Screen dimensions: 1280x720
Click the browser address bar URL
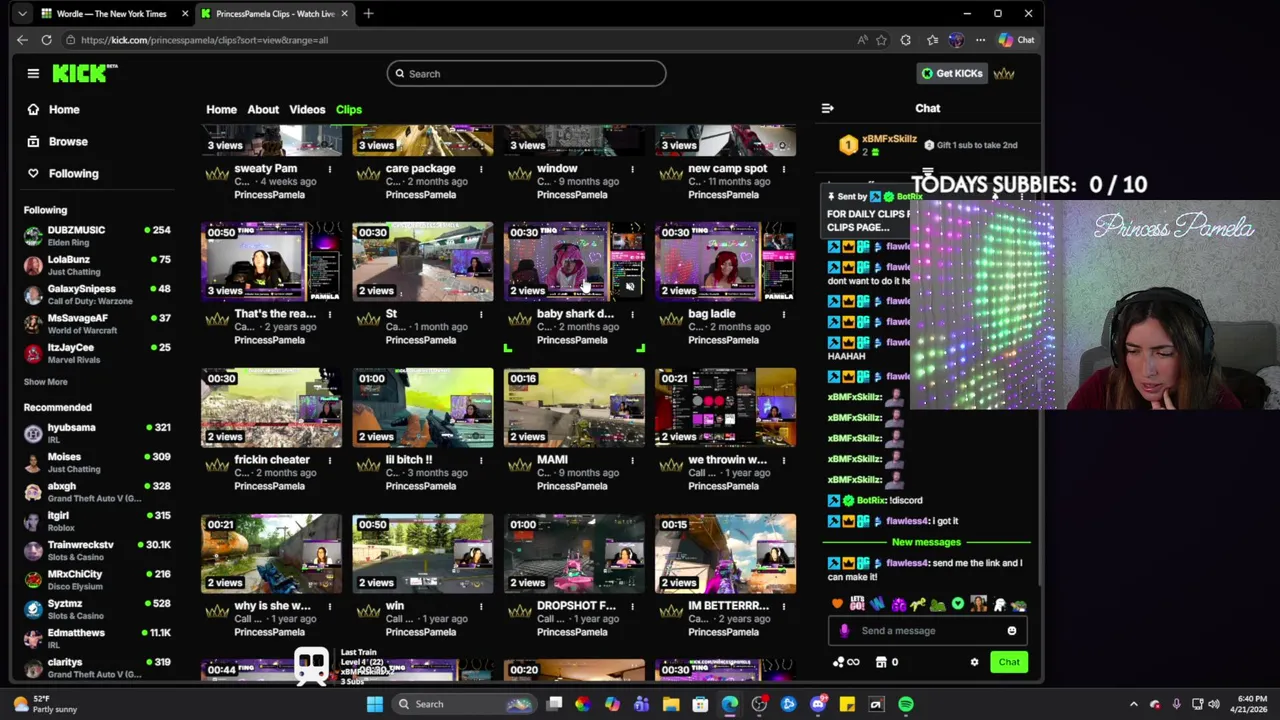point(204,40)
